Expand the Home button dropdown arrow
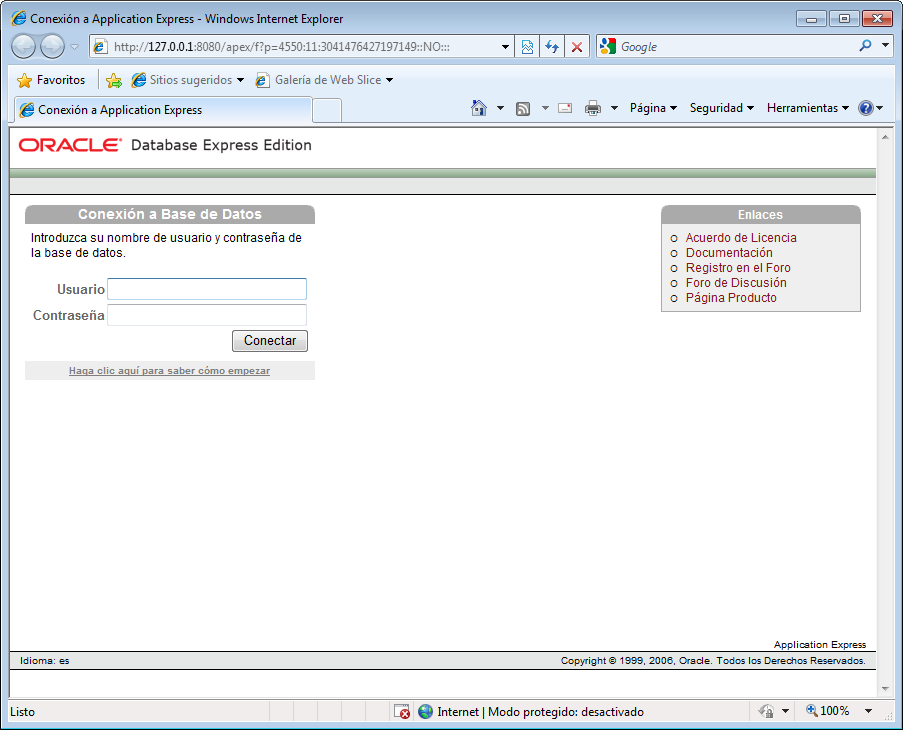Screen dimensions: 903x730 500,108
